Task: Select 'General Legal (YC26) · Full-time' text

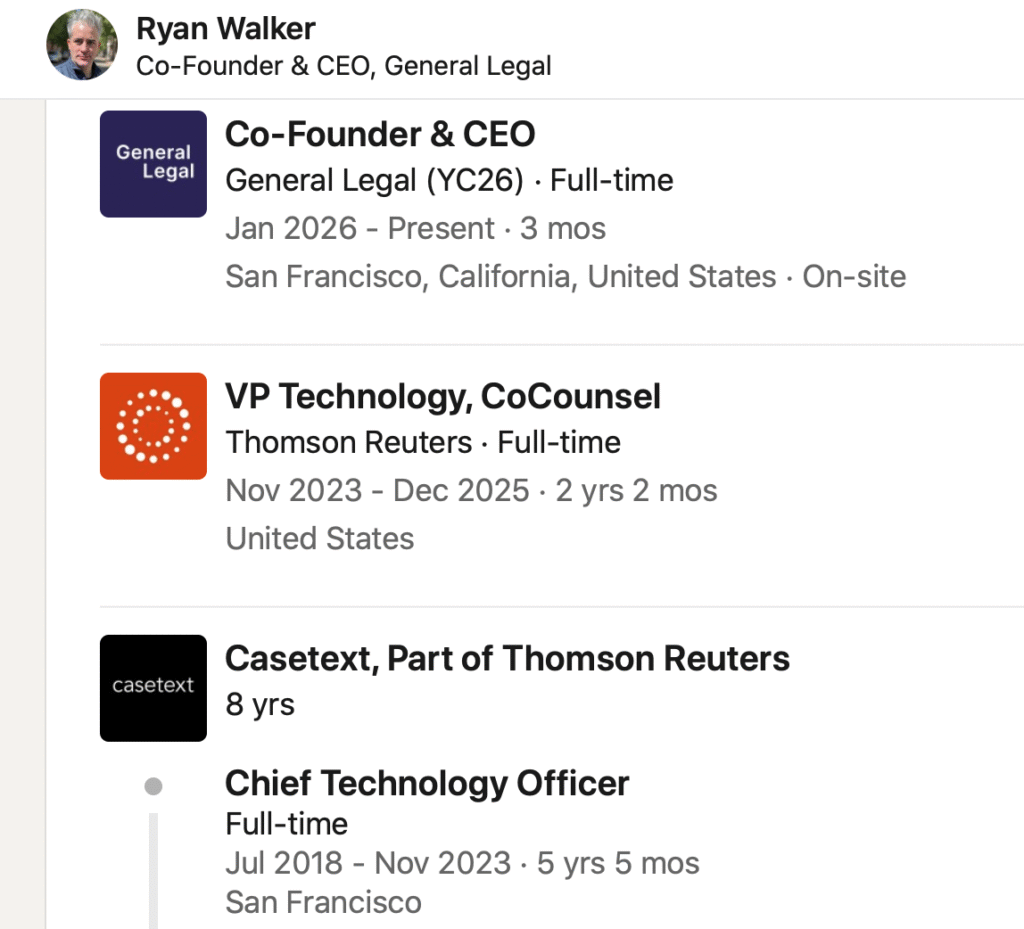Action: [x=449, y=181]
